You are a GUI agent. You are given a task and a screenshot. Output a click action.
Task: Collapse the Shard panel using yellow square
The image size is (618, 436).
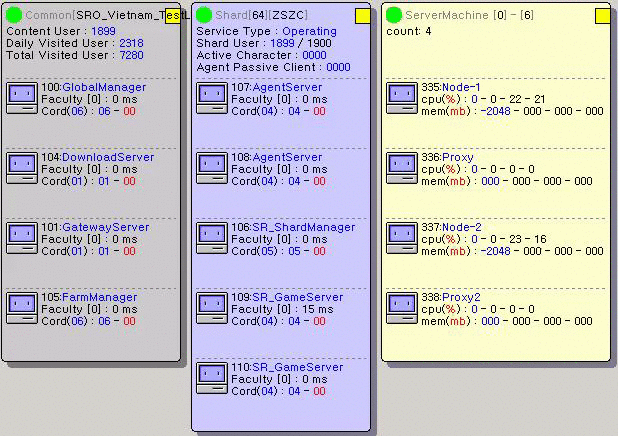tap(362, 16)
